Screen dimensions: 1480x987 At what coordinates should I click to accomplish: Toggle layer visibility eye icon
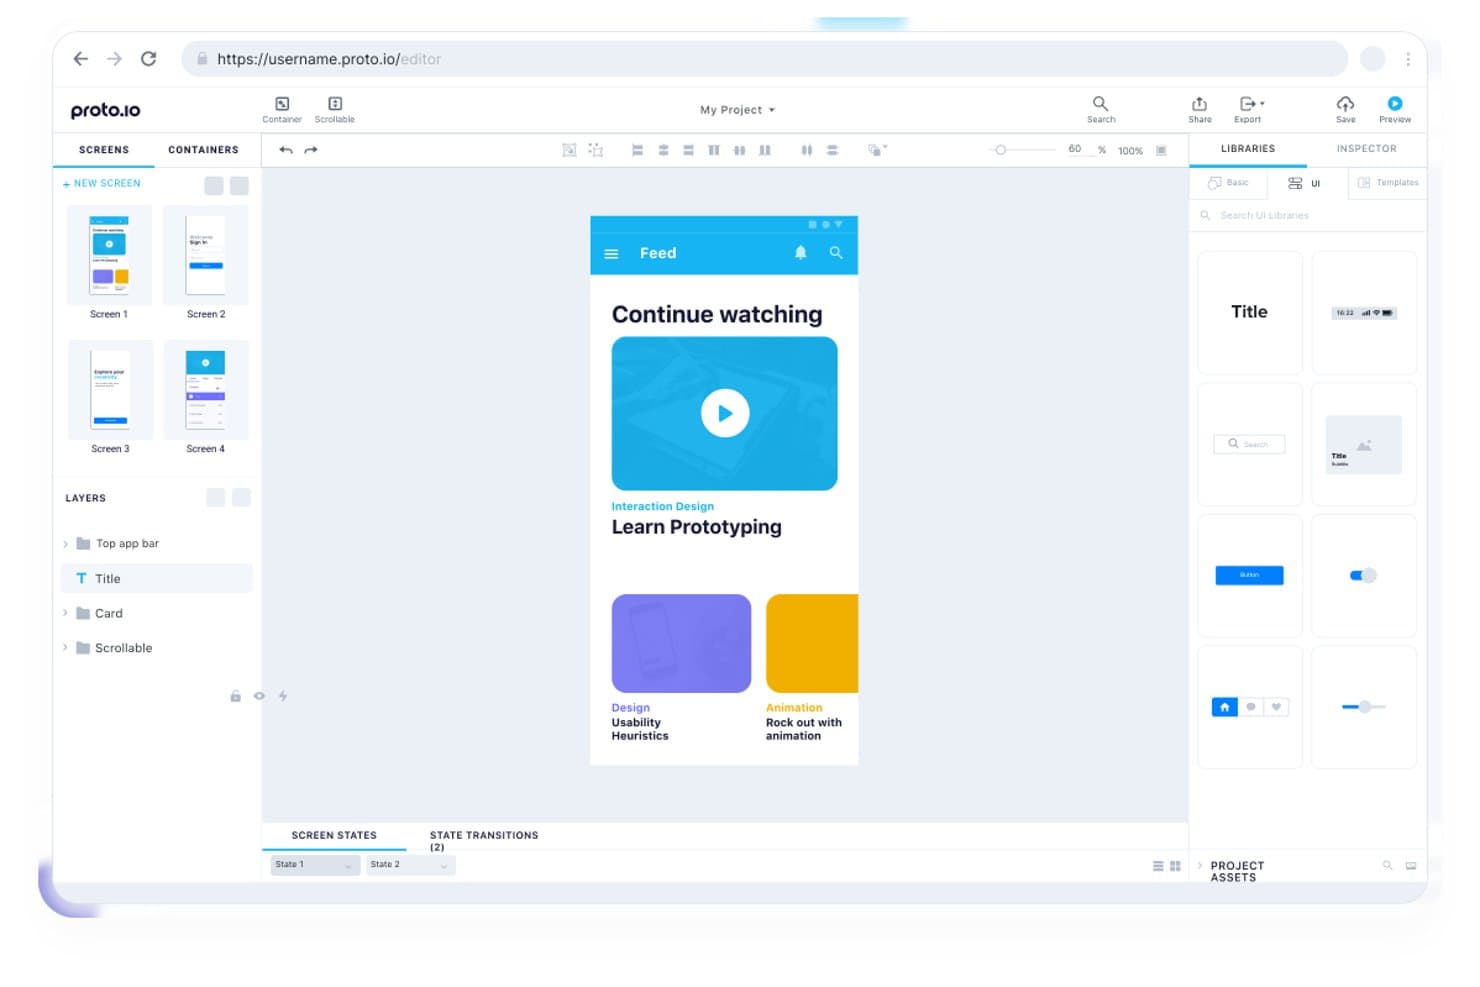point(259,696)
